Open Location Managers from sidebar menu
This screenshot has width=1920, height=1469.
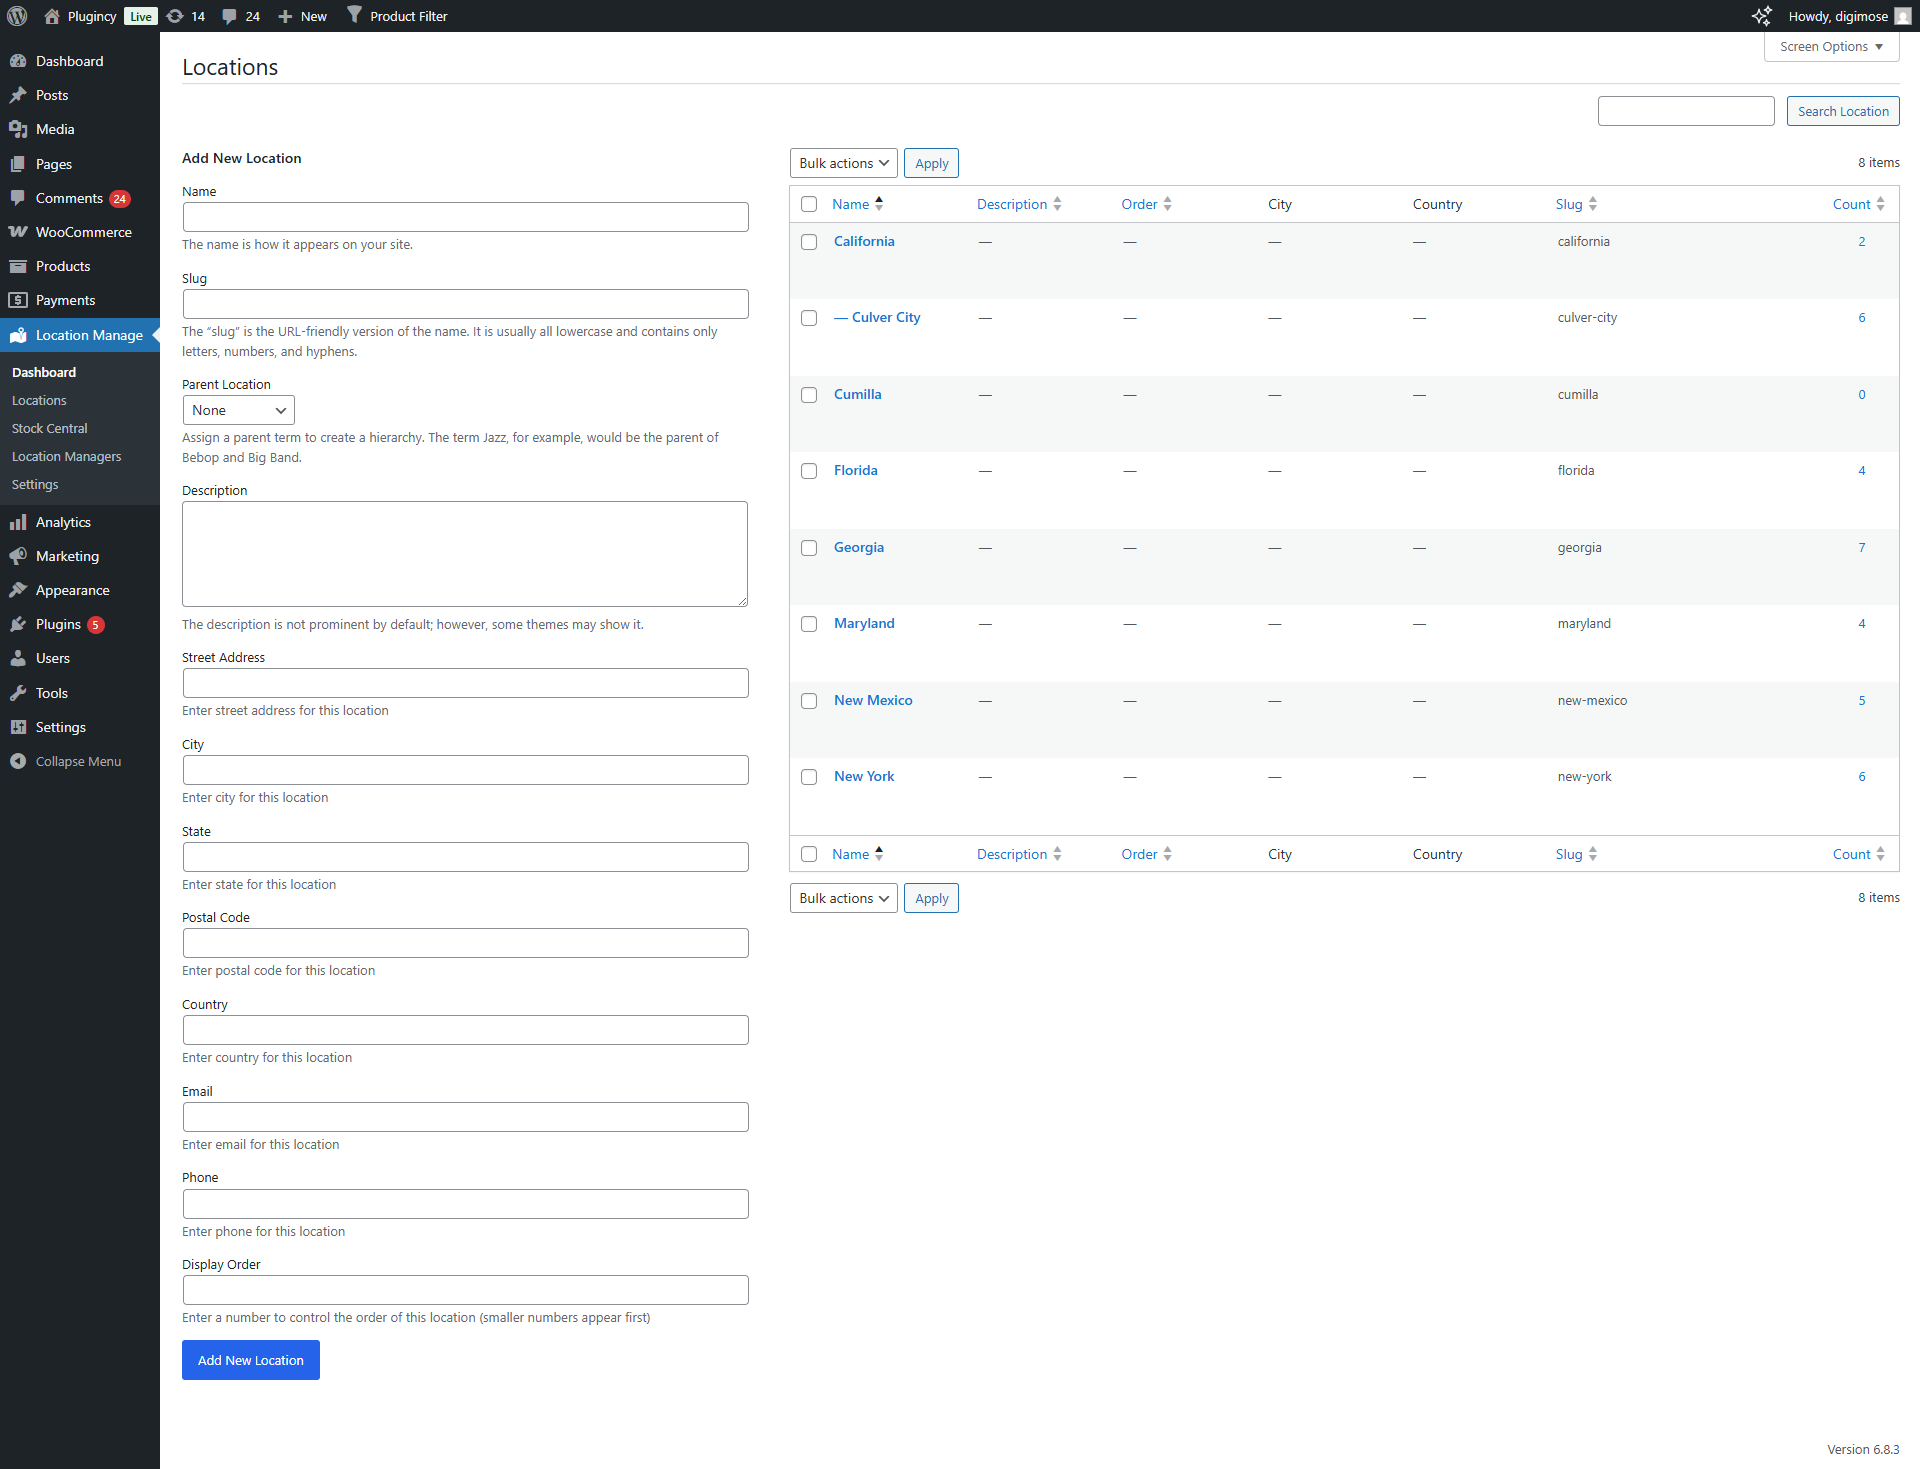(x=66, y=456)
